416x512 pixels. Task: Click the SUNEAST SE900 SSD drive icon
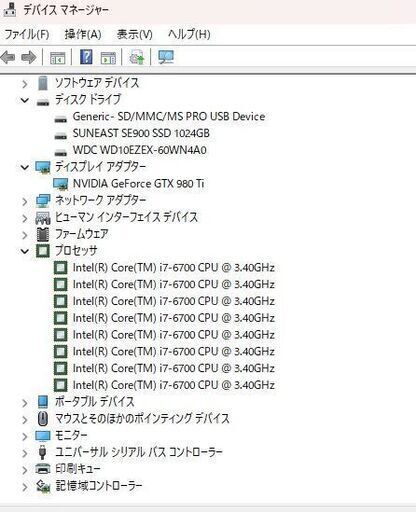(60, 136)
